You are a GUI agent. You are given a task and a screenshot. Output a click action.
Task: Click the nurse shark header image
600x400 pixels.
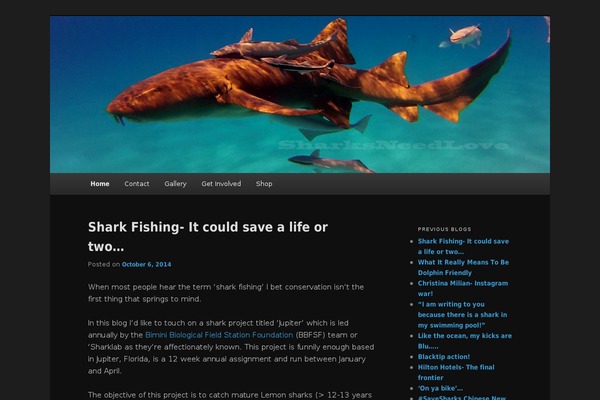coord(300,94)
